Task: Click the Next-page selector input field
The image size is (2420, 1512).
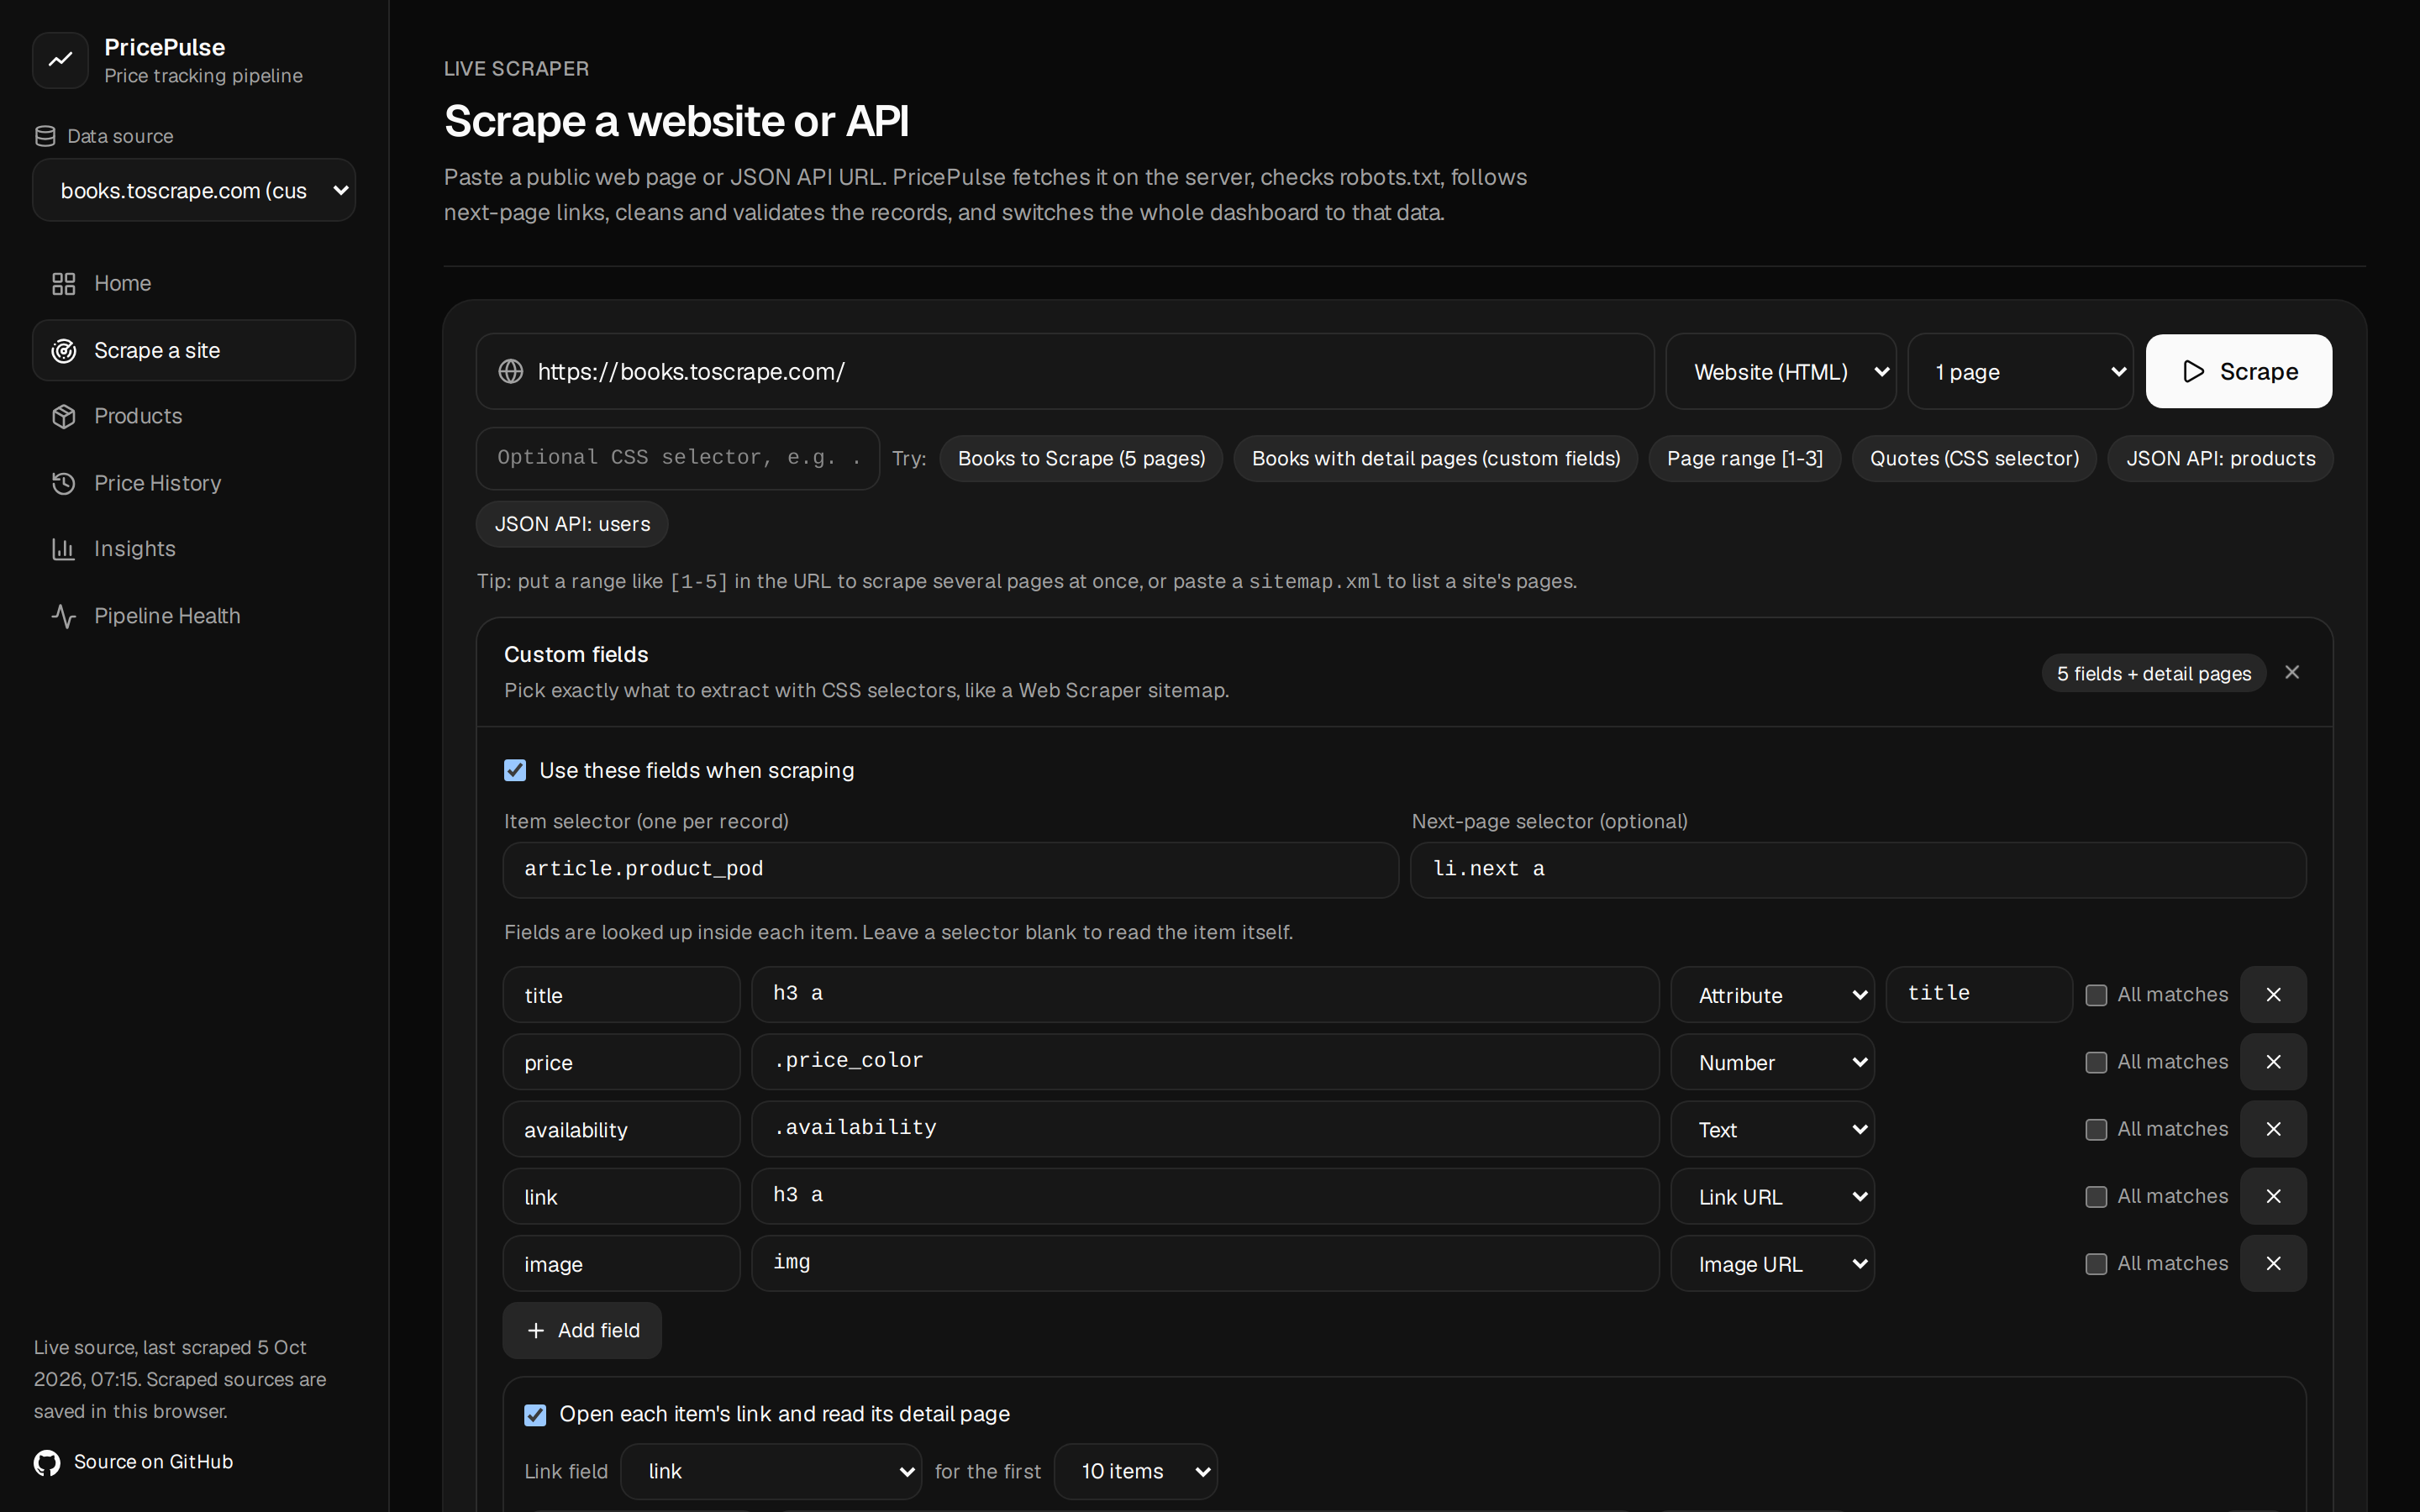Action: click(1858, 870)
